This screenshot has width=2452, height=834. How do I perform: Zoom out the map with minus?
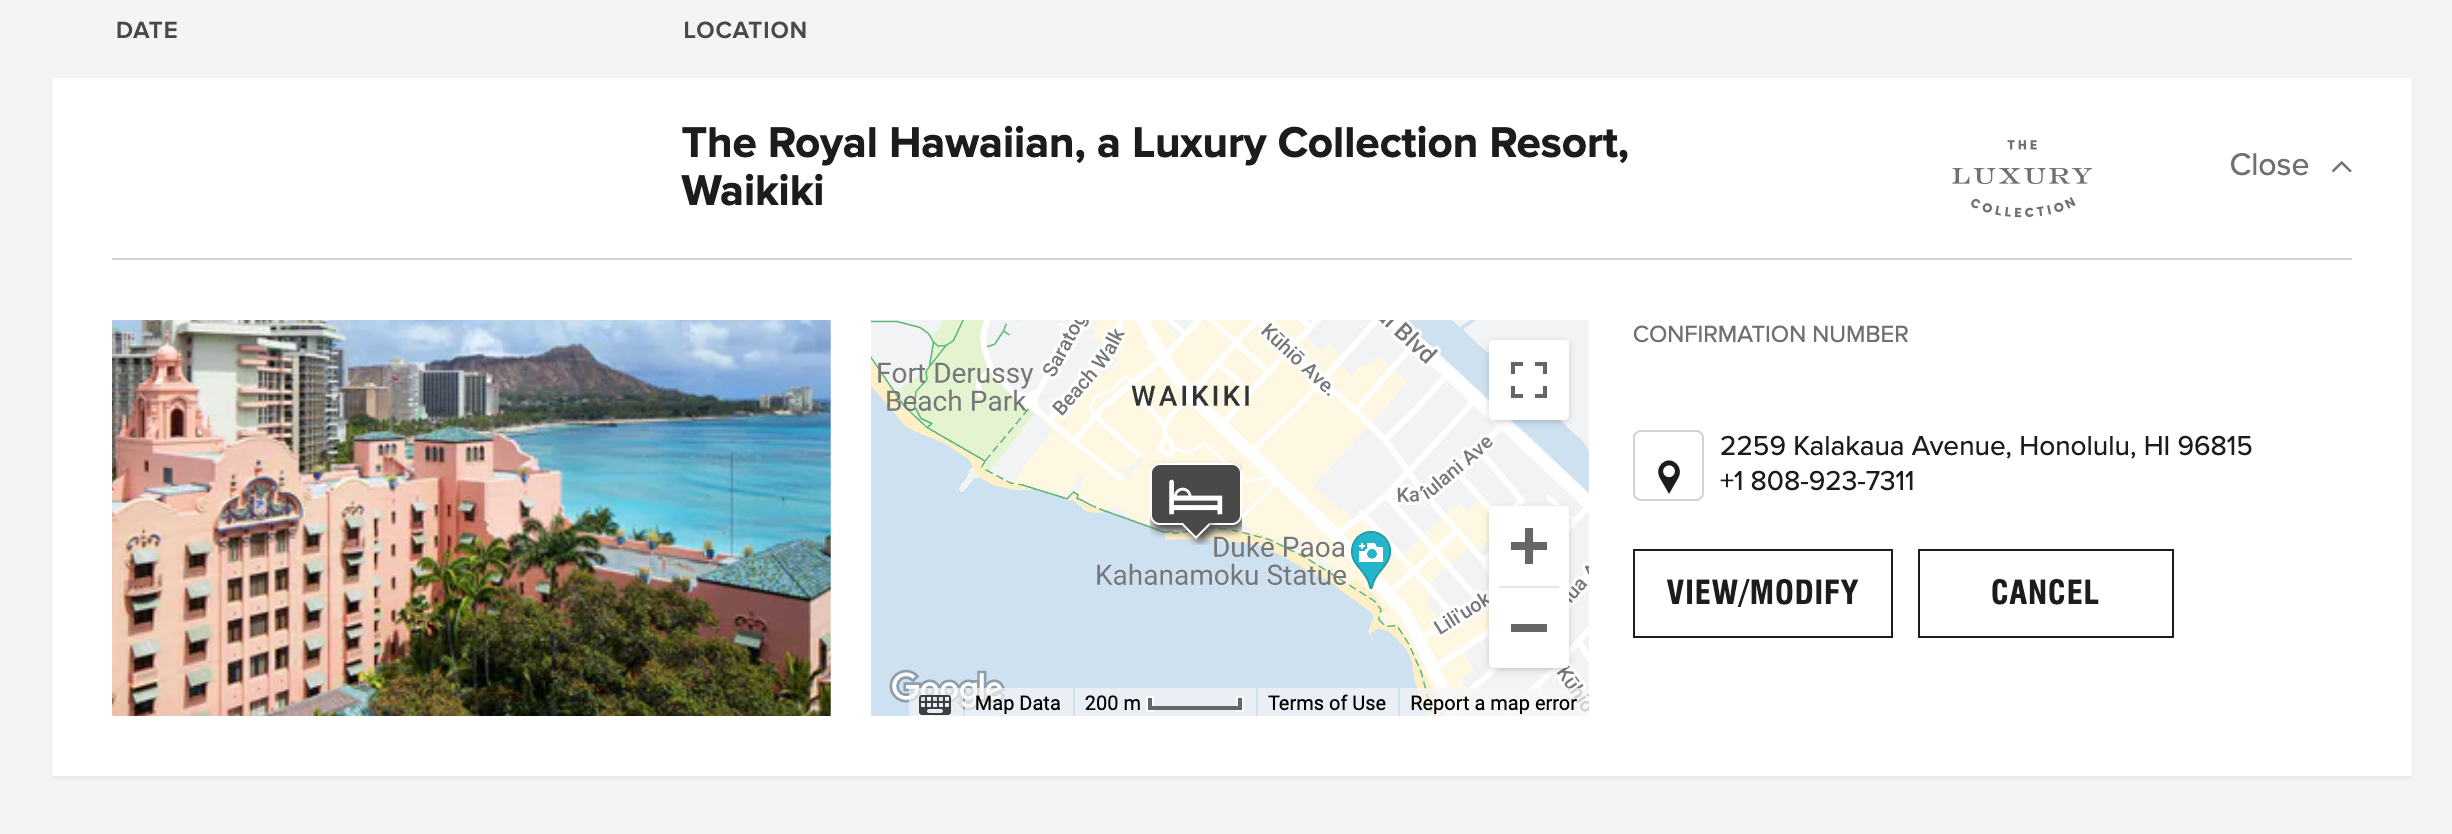[1528, 628]
